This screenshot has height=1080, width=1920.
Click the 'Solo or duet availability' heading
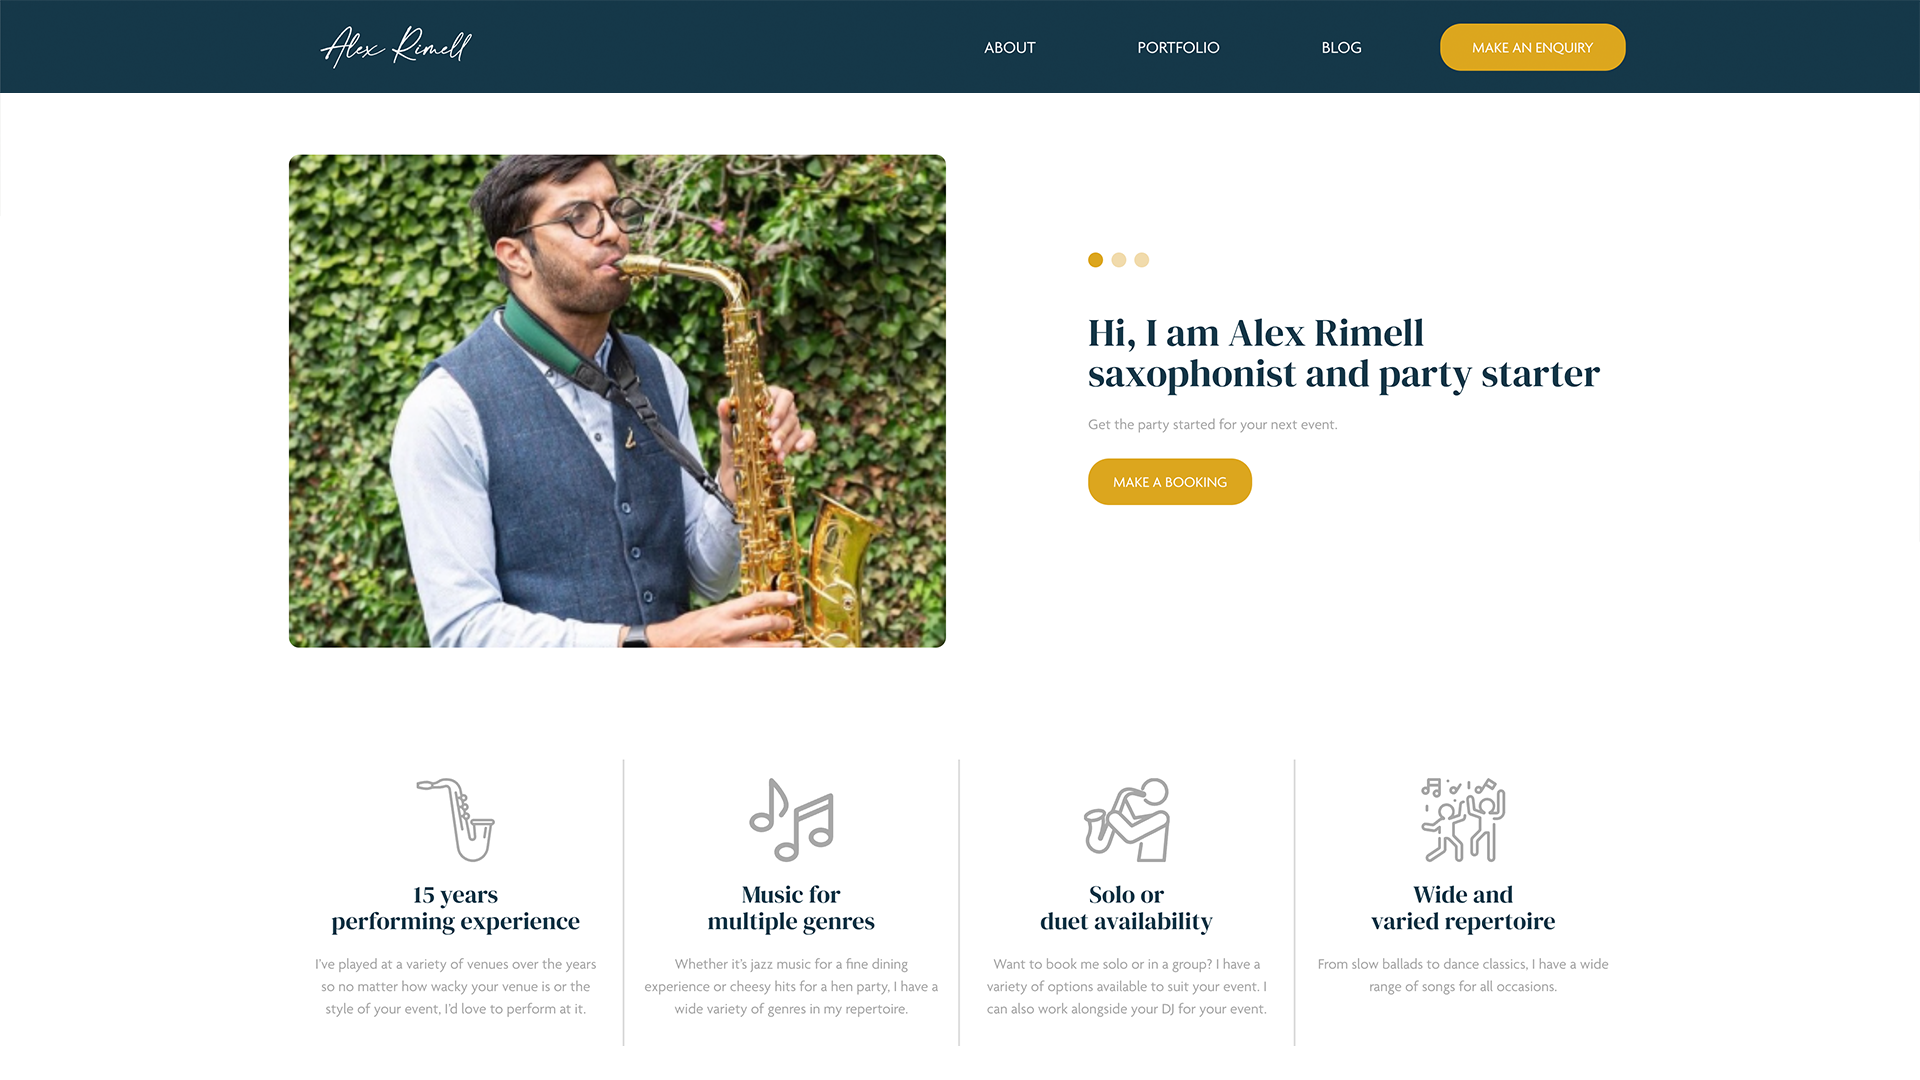coord(1126,908)
